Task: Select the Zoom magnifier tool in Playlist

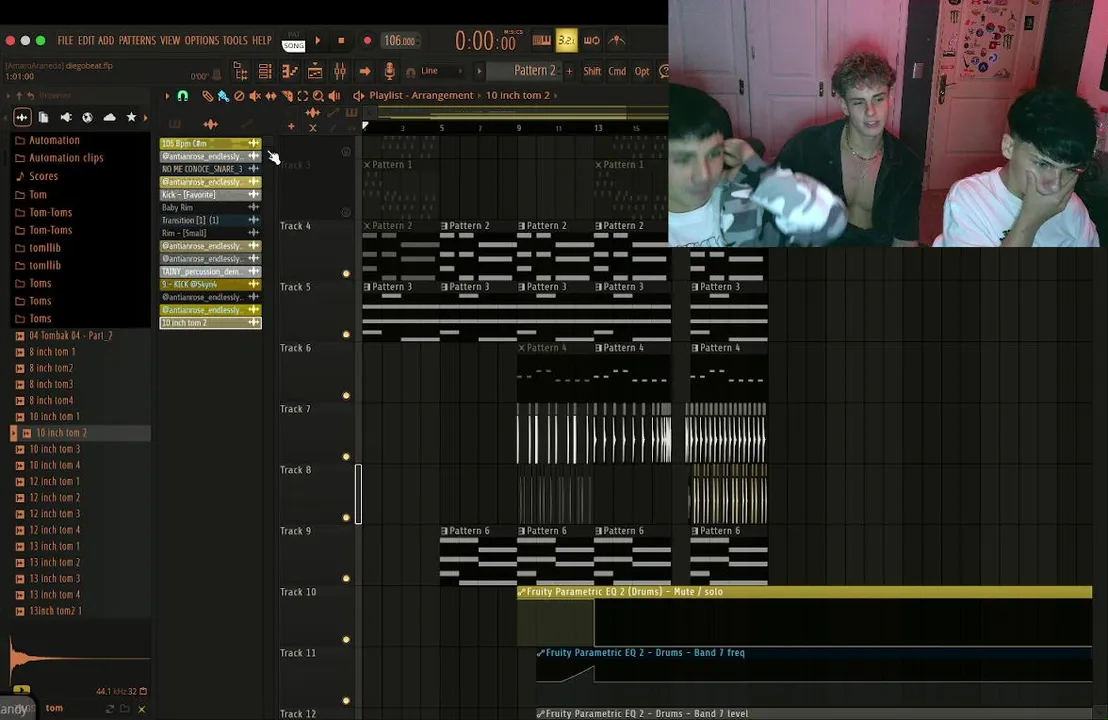Action: coord(319,95)
